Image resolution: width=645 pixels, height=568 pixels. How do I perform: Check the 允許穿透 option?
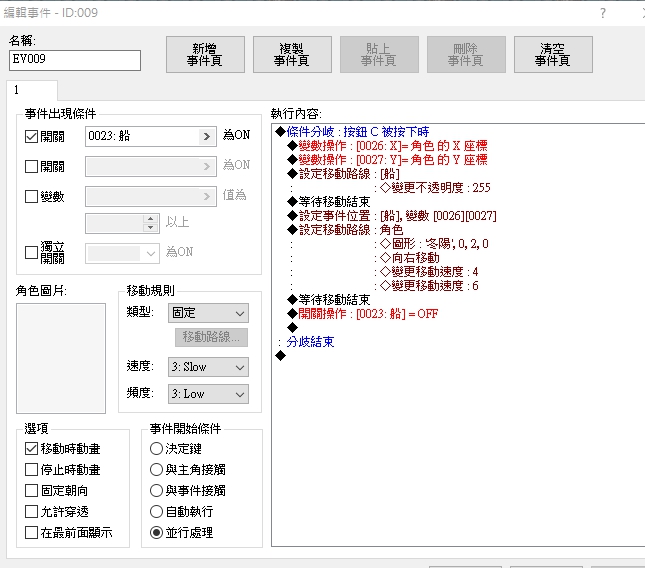coord(32,511)
